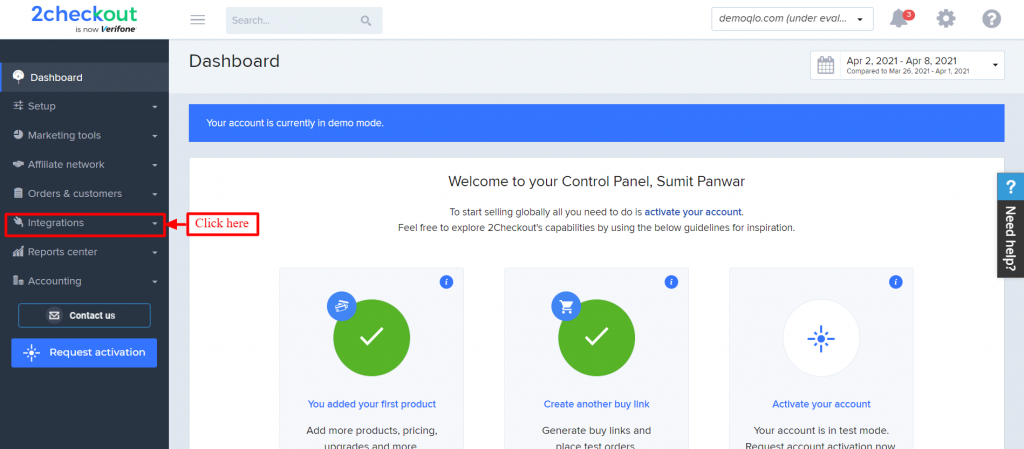Click the help question mark icon
This screenshot has height=449, width=1024.
click(991, 19)
